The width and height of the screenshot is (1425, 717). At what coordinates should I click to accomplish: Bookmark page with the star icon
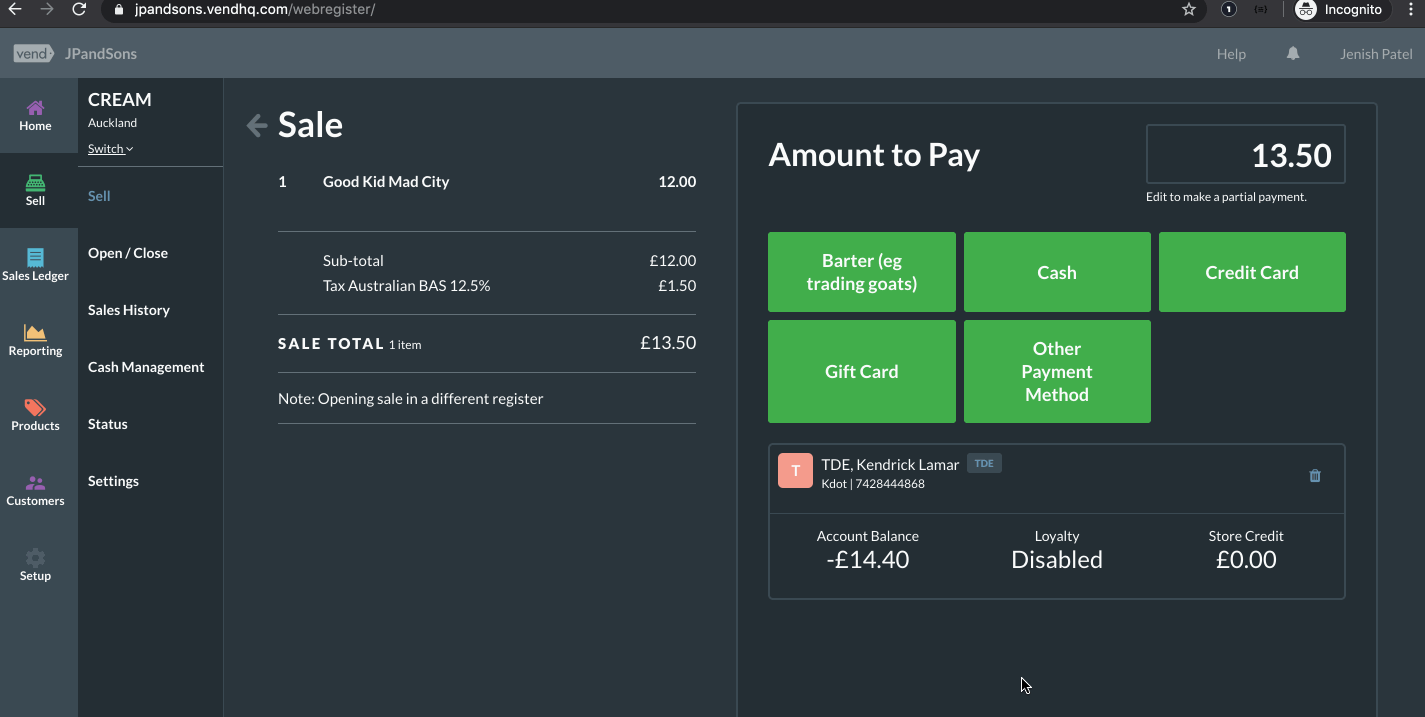tap(1189, 10)
